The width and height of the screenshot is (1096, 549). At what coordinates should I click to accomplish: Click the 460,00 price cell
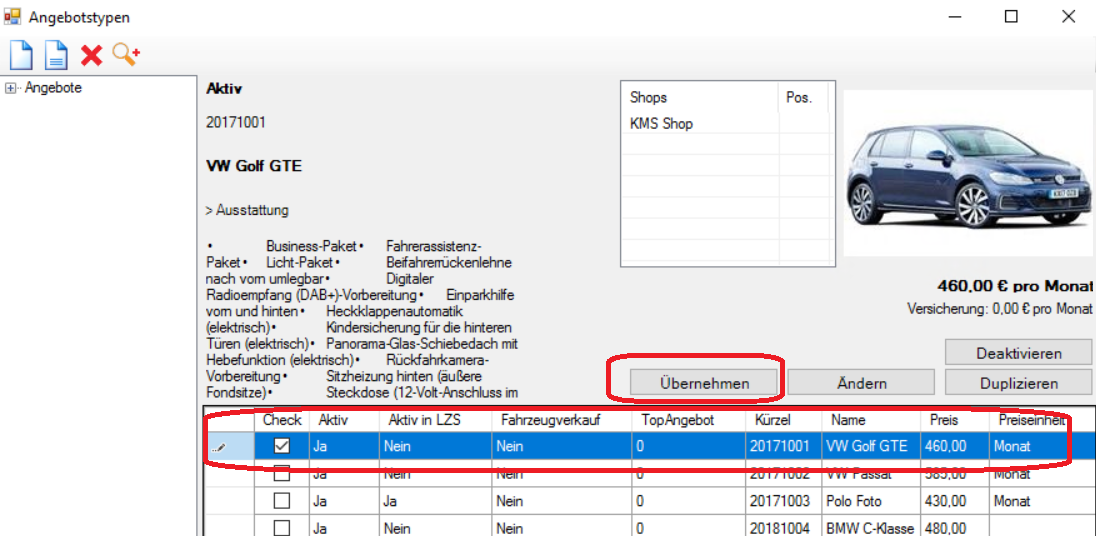click(955, 445)
